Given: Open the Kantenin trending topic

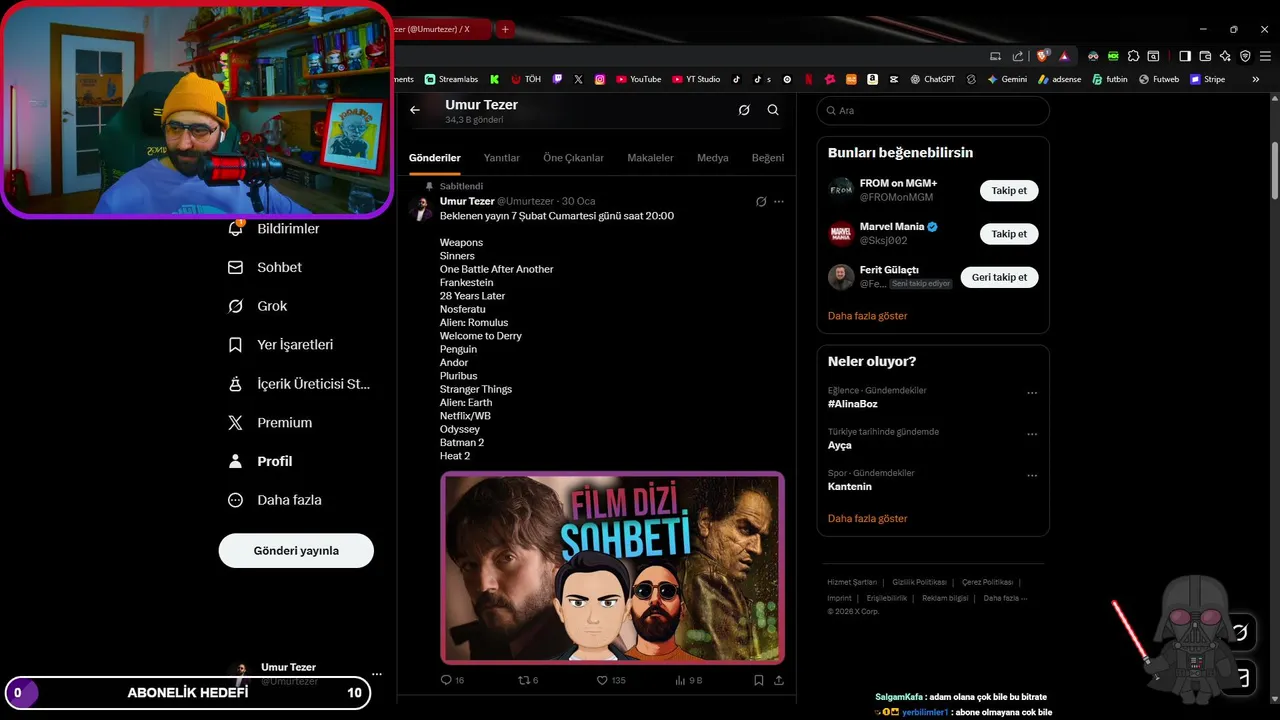Looking at the screenshot, I should pos(850,487).
